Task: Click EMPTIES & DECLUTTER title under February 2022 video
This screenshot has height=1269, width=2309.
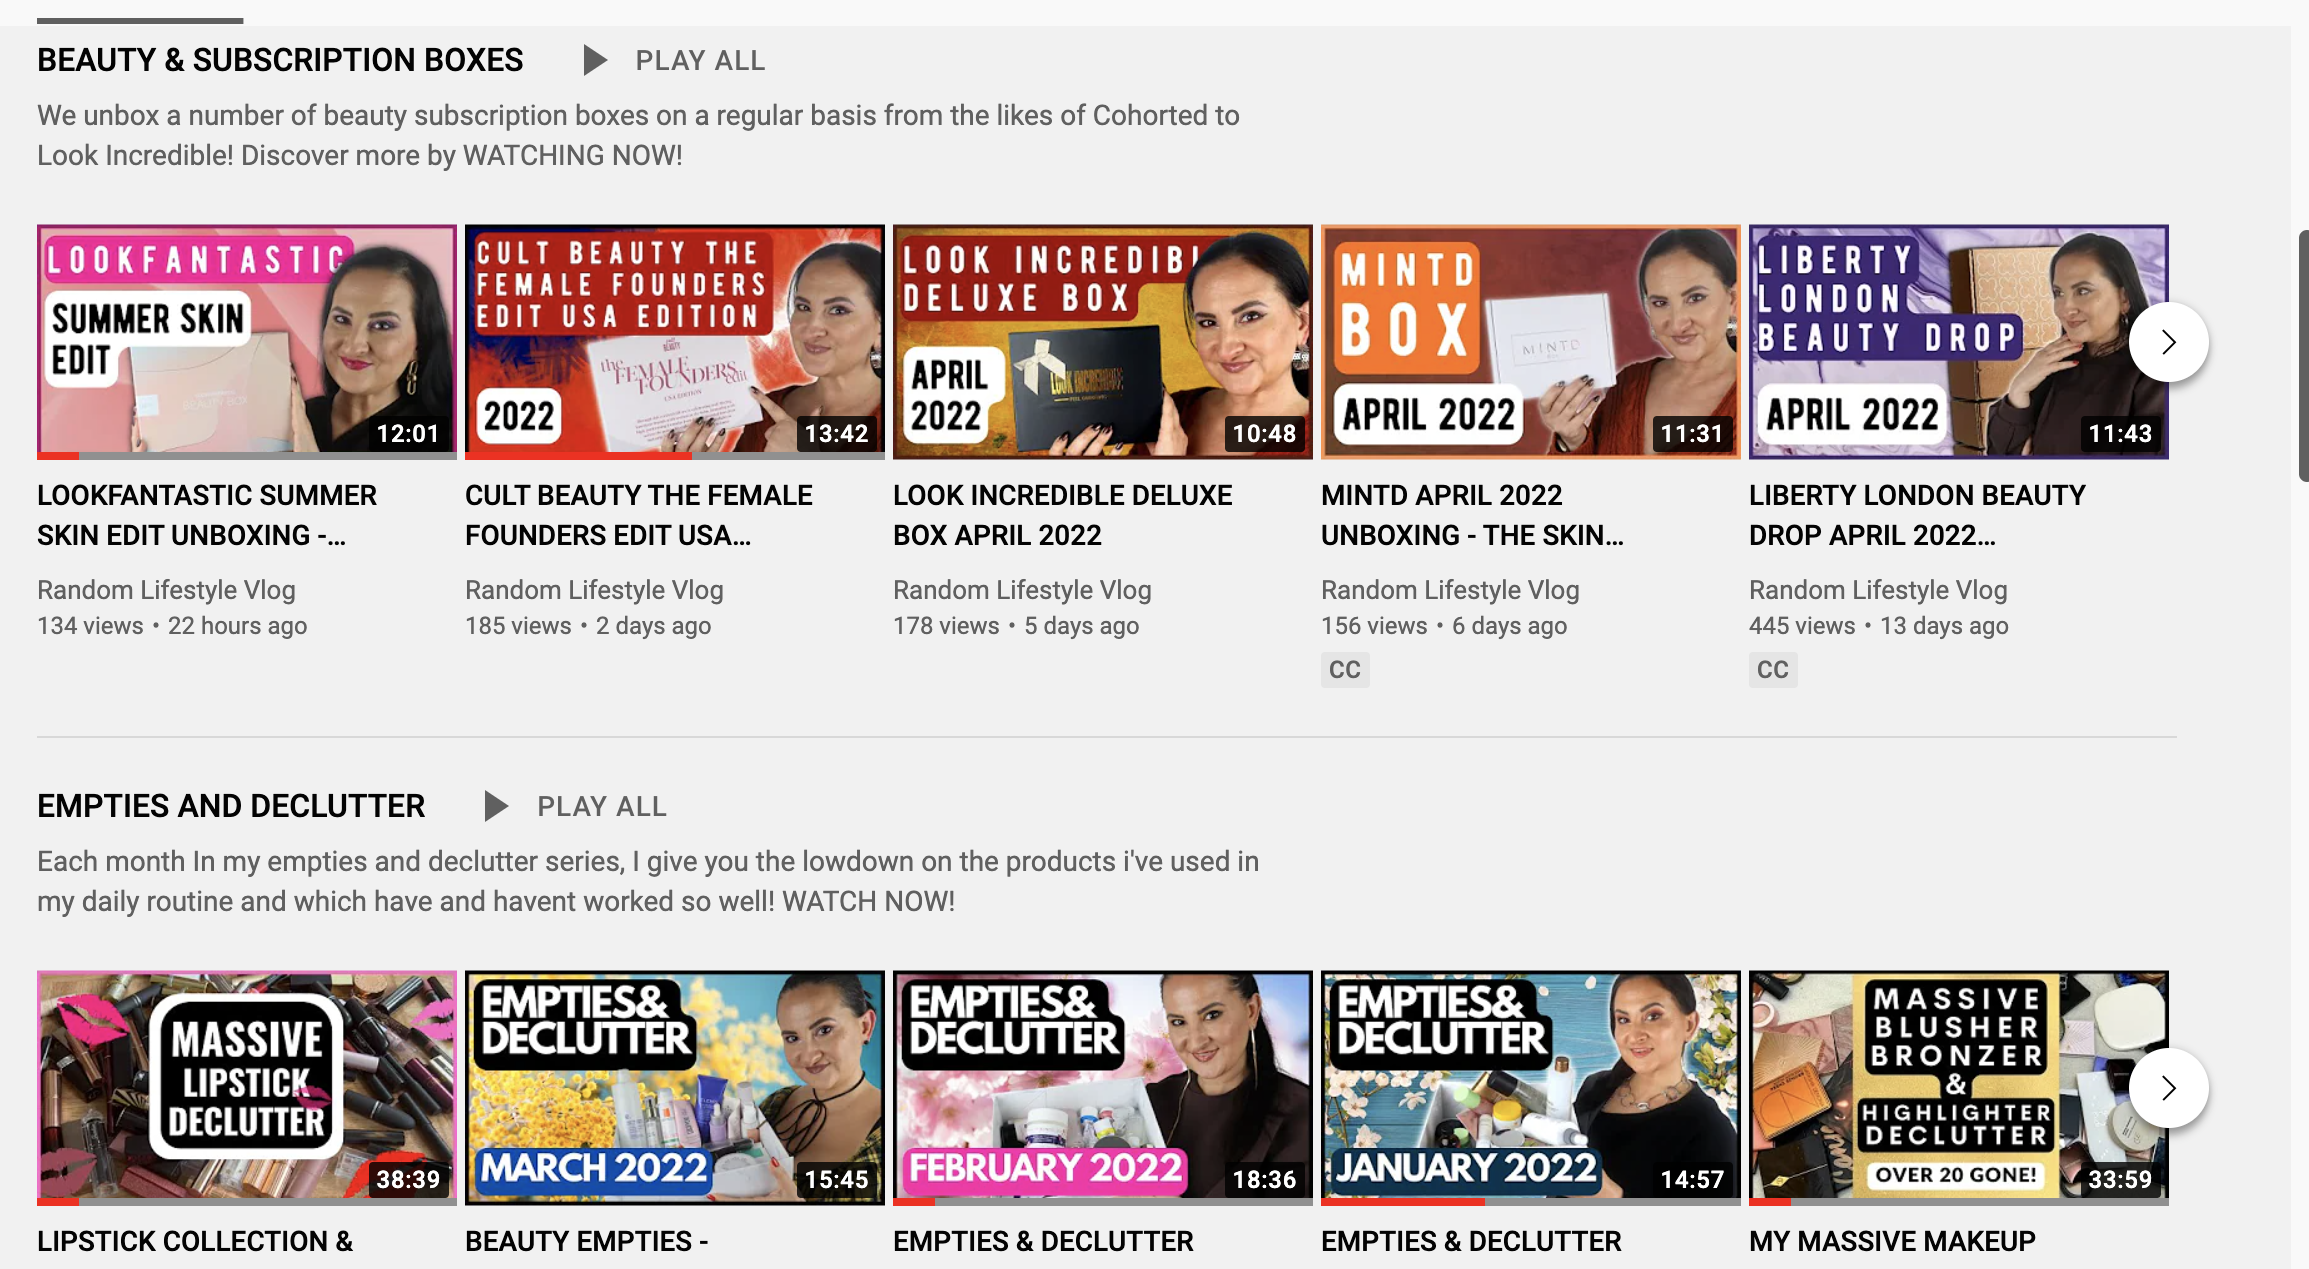Action: pyautogui.click(x=1043, y=1241)
